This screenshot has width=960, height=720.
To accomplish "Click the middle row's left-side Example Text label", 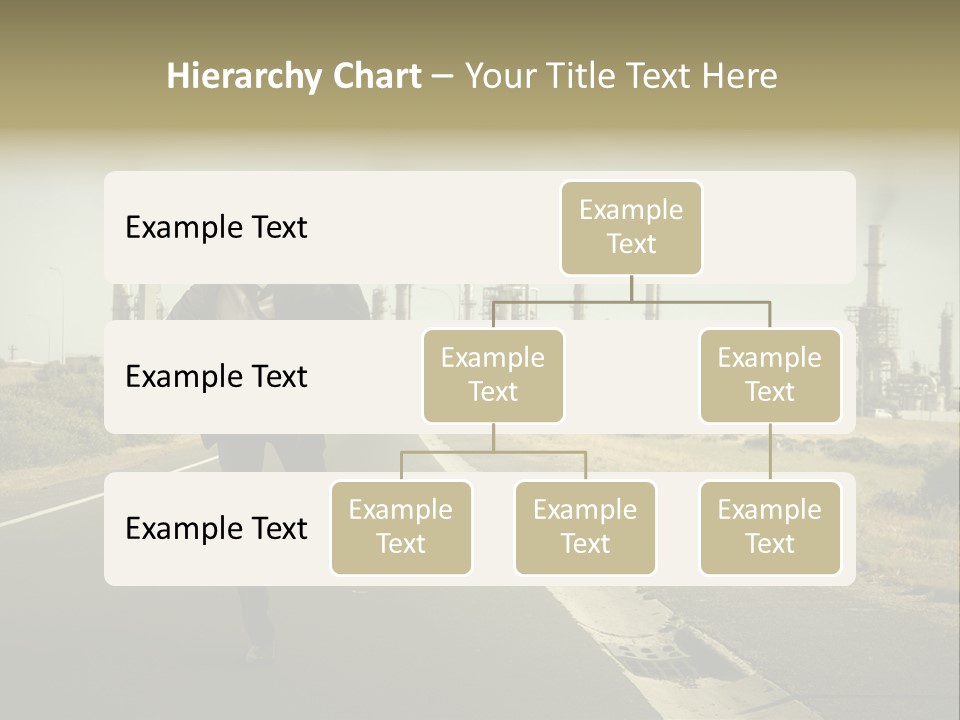I will pyautogui.click(x=216, y=377).
